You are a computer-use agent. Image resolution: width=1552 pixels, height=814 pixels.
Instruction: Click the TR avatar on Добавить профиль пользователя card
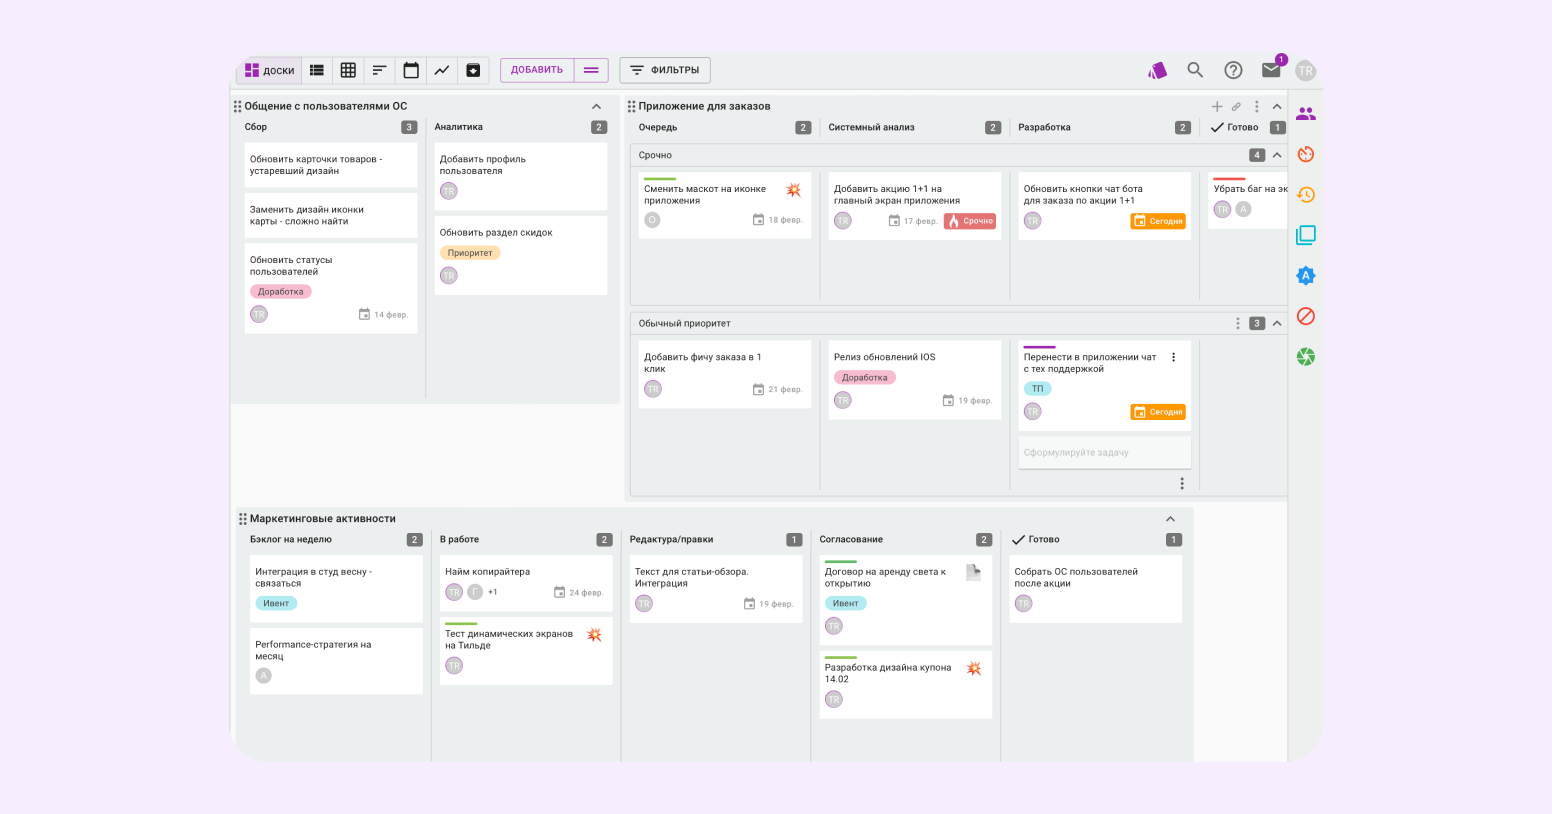tap(449, 191)
